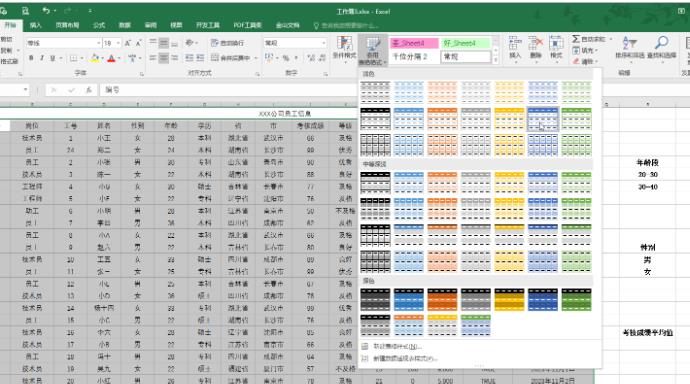
Task: Expand Merge and Center (合并后居中) dropdown arrow
Action: coord(256,58)
